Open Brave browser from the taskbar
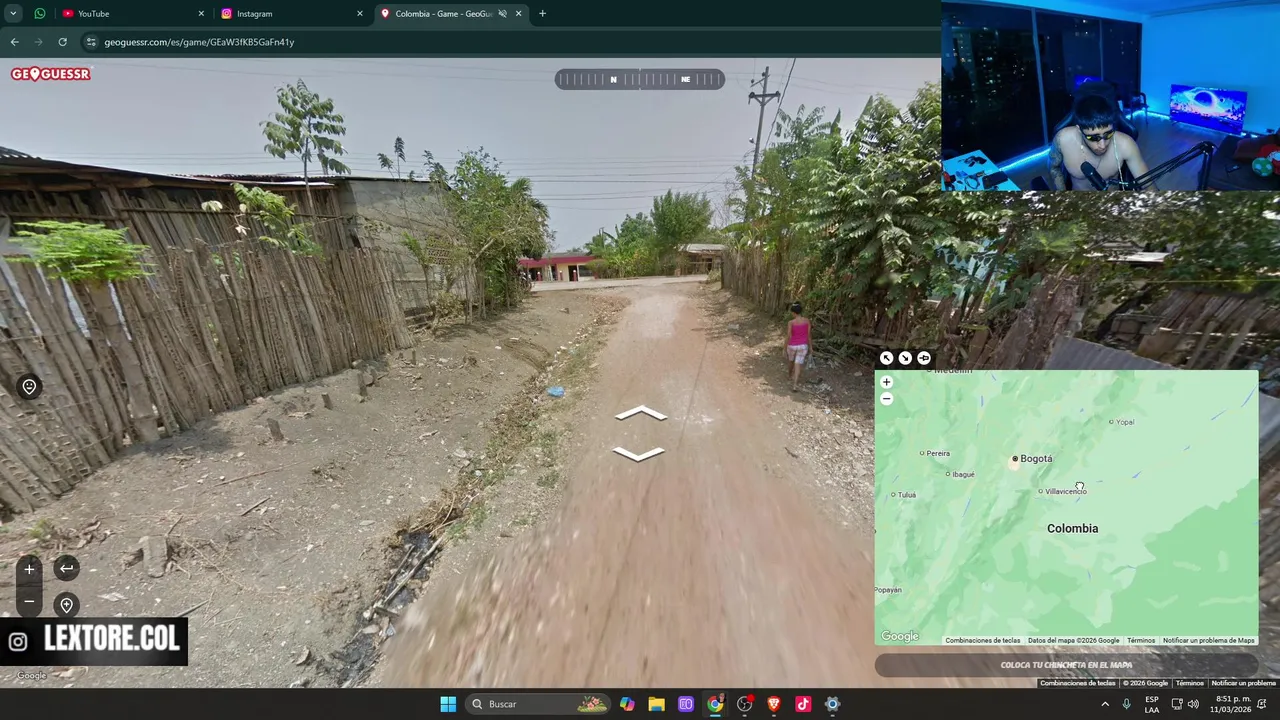The width and height of the screenshot is (1280, 720). 774,704
